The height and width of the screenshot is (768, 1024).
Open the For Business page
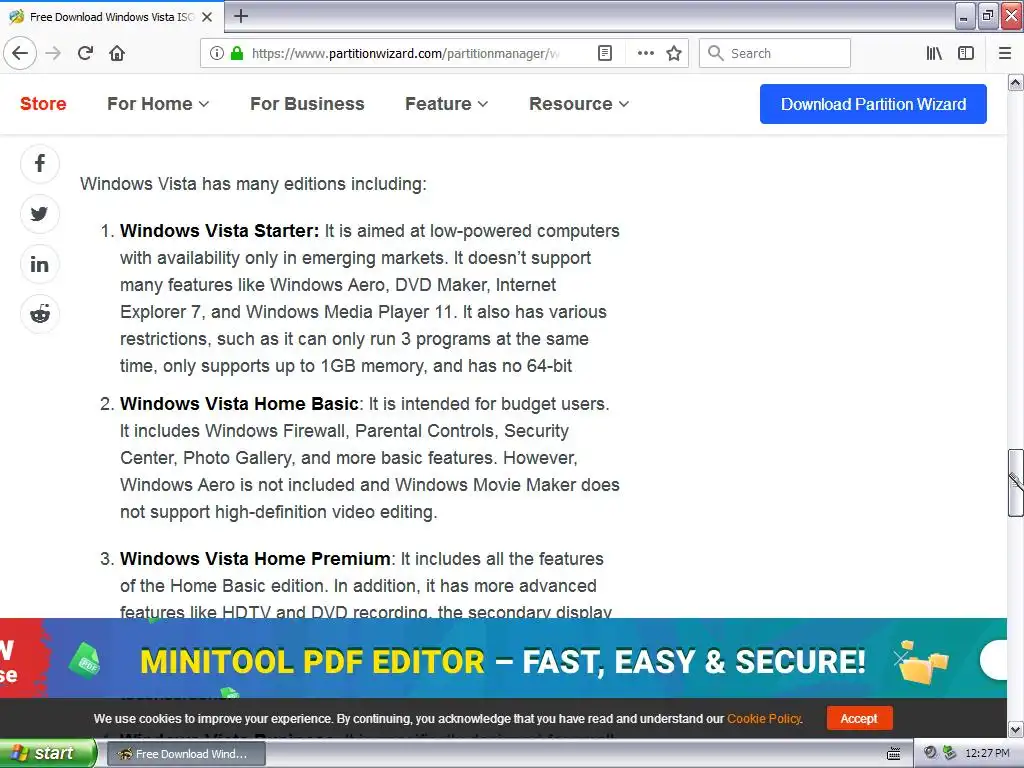pyautogui.click(x=308, y=104)
